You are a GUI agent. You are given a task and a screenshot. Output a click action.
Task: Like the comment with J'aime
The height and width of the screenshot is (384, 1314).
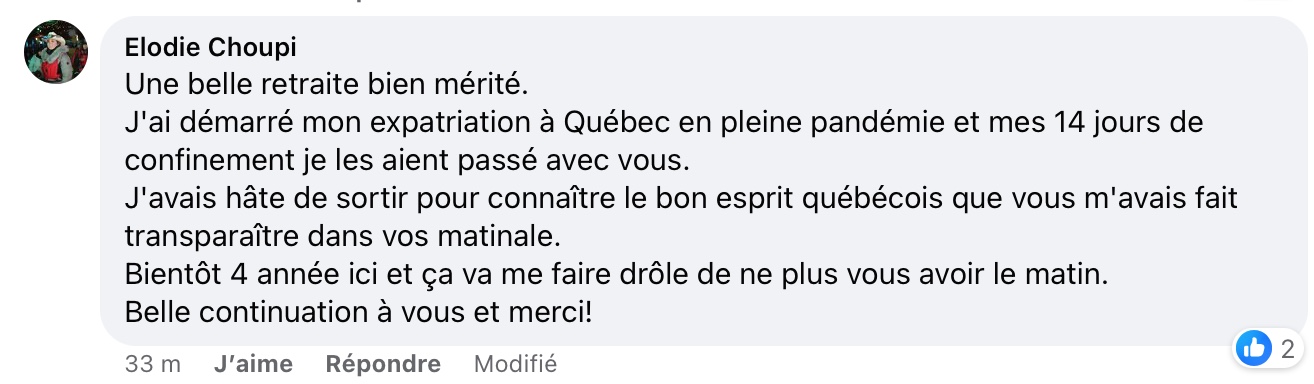pyautogui.click(x=253, y=364)
